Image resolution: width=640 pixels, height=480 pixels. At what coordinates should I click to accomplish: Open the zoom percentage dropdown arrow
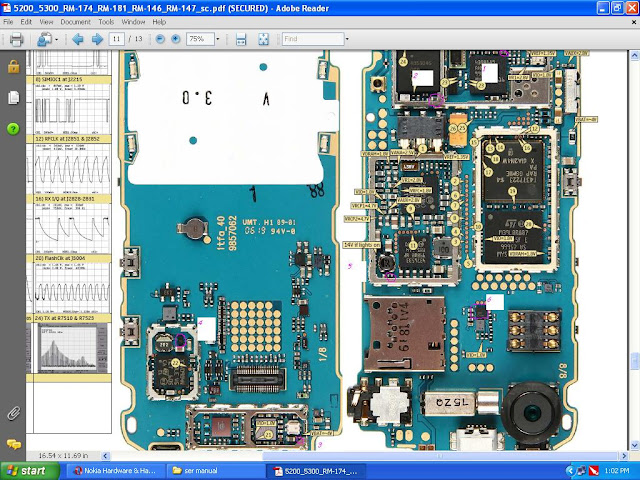218,39
